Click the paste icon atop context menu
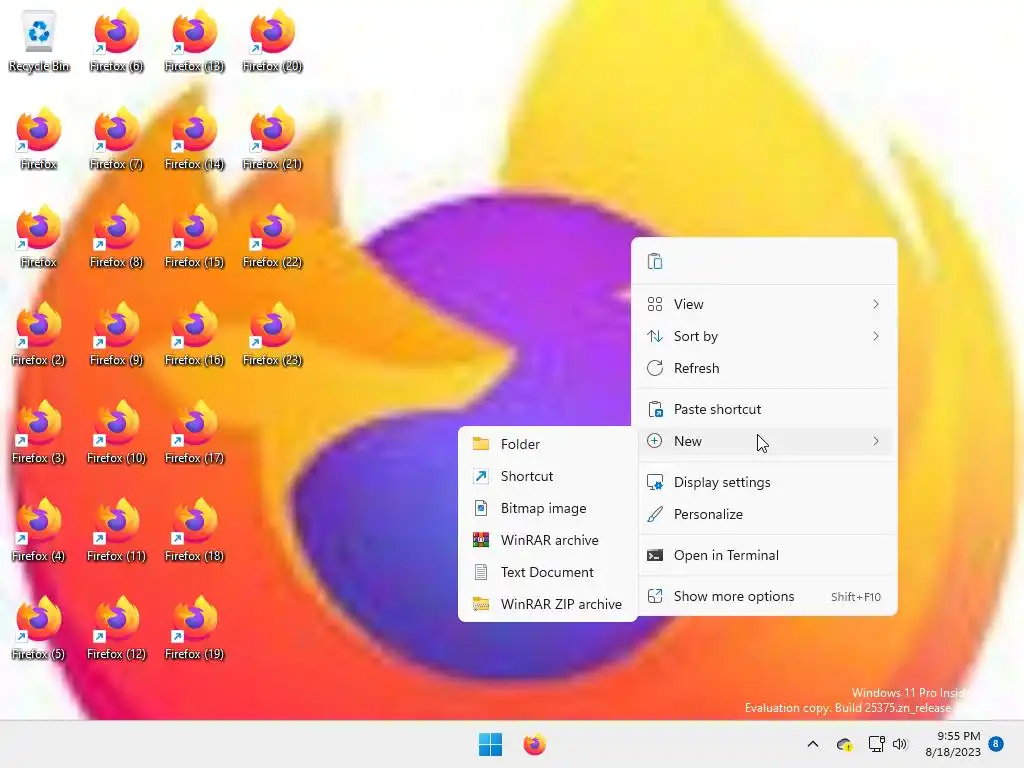The image size is (1024, 768). (654, 261)
